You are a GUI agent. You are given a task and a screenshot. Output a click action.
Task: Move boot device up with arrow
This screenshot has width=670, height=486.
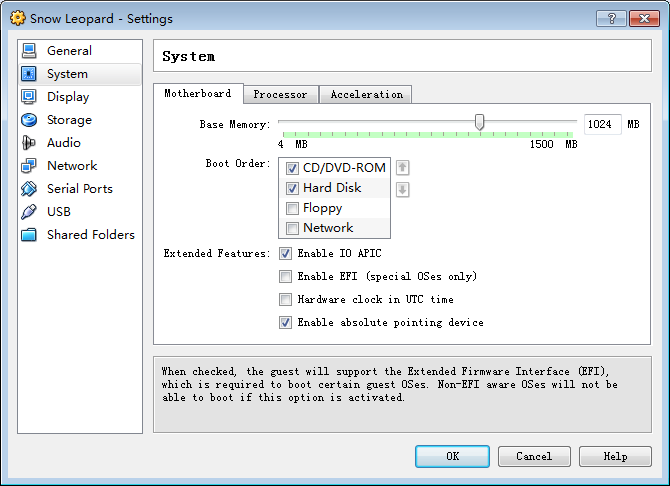tap(402, 168)
